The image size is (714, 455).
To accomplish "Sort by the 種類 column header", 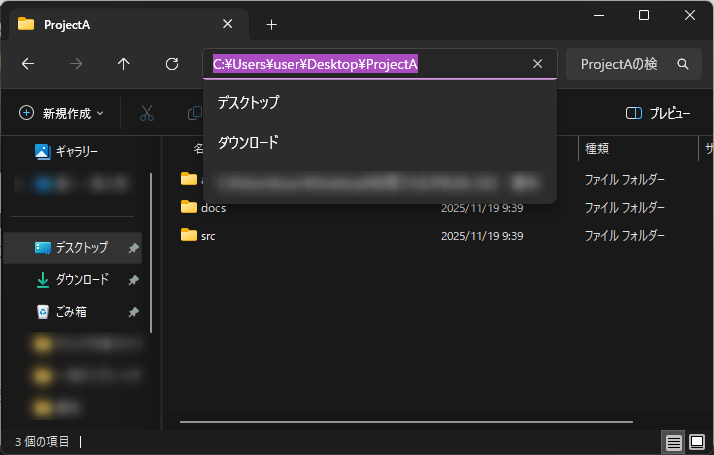I will point(598,148).
